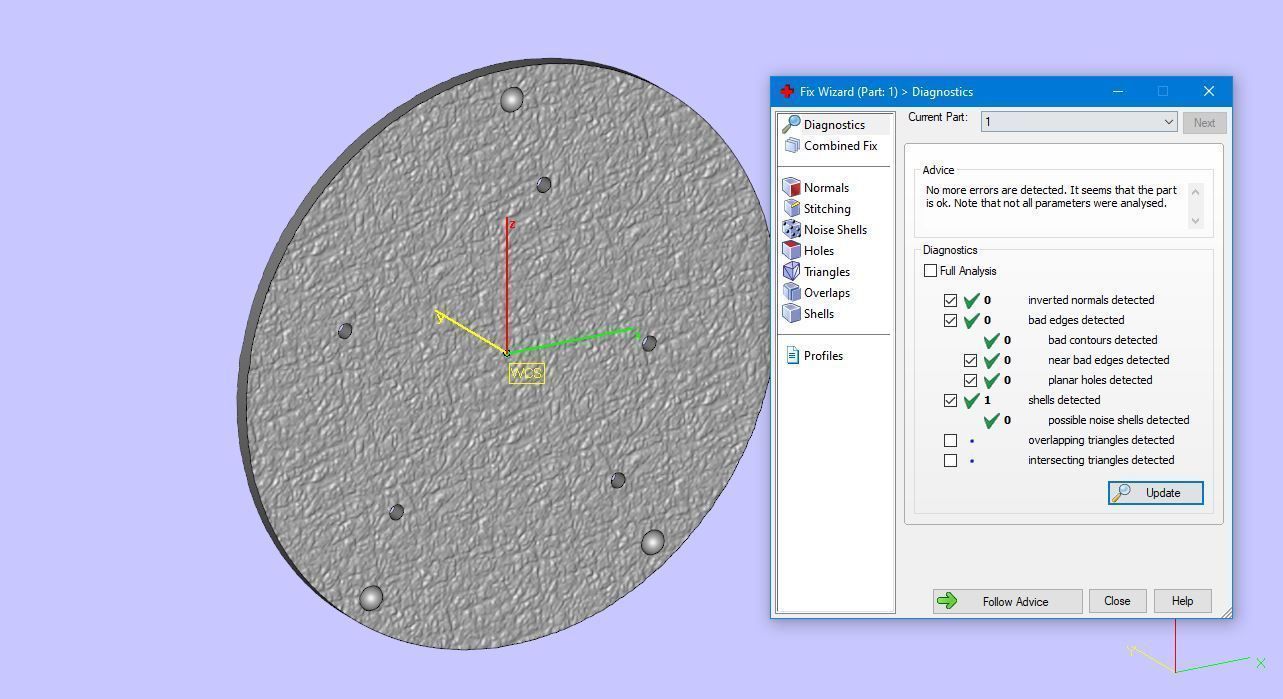Click the Holes cube icon
Screen dimensions: 1283x699
pyautogui.click(x=791, y=250)
